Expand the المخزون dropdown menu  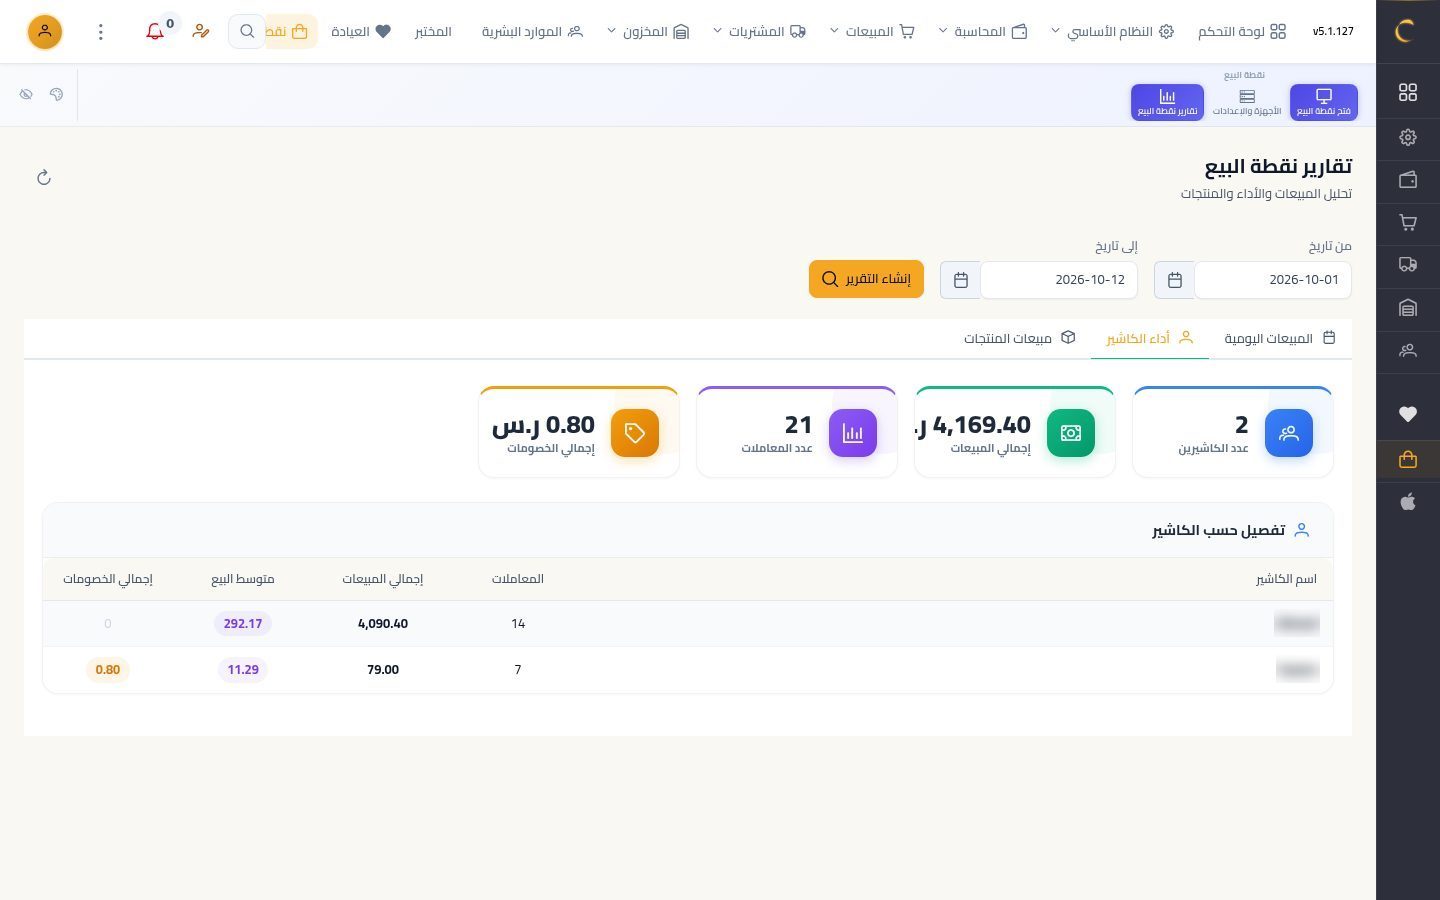(648, 31)
